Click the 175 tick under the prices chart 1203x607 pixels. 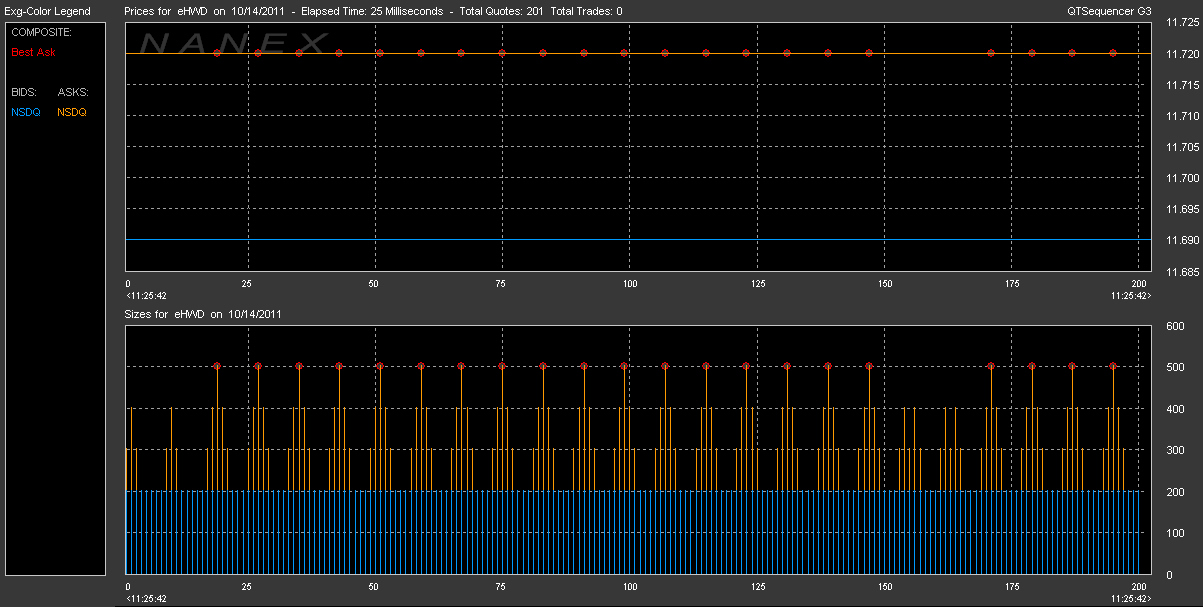(1013, 284)
